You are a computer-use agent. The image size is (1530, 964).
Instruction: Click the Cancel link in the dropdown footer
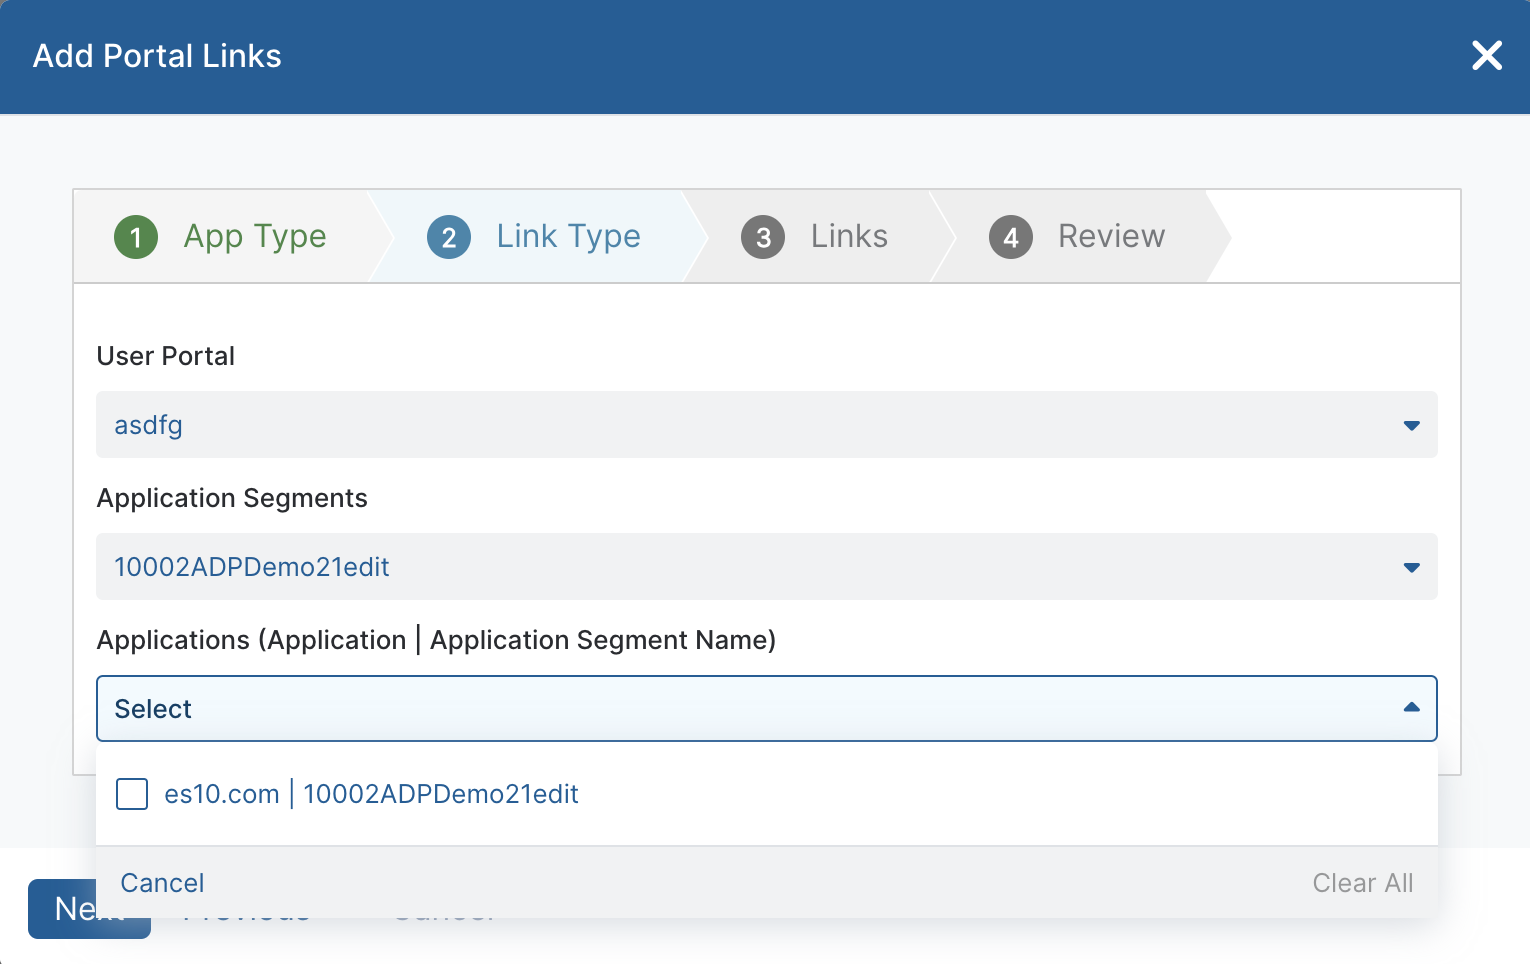point(162,883)
